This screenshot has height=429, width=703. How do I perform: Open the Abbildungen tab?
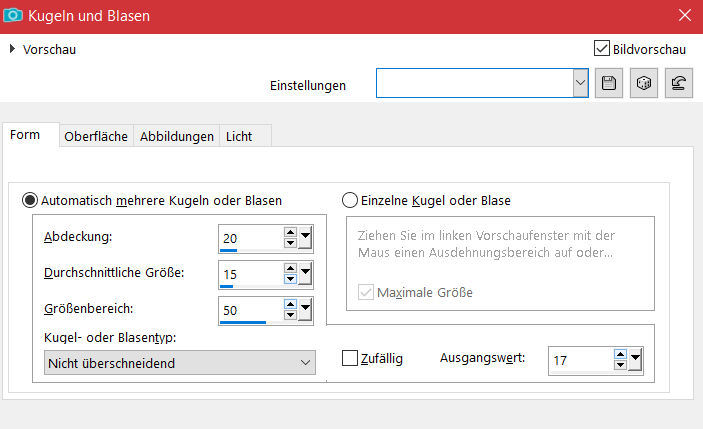pos(177,137)
